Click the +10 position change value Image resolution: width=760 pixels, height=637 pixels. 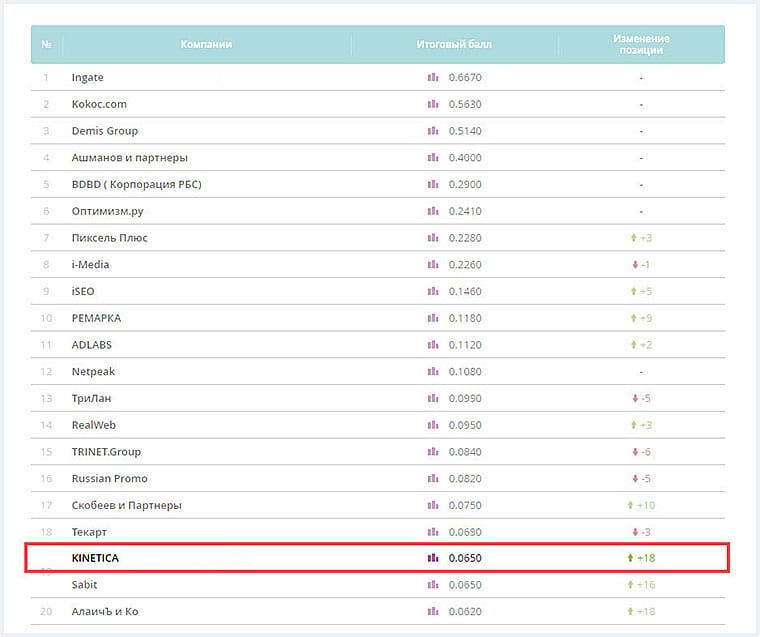[646, 505]
